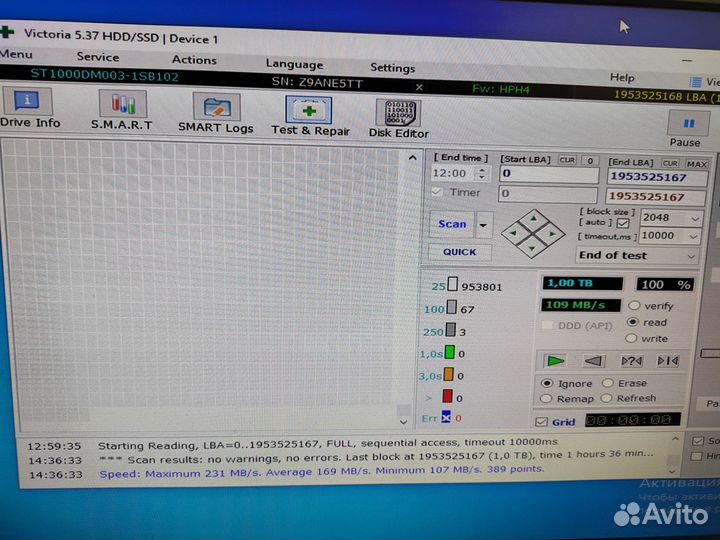Open the Settings menu

(x=393, y=68)
